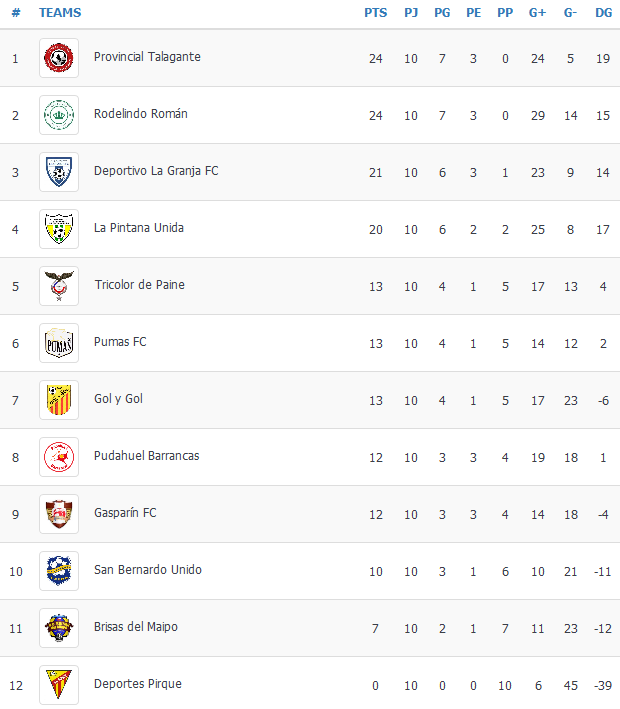
Task: Sort table by PTS column header
Action: pos(376,13)
